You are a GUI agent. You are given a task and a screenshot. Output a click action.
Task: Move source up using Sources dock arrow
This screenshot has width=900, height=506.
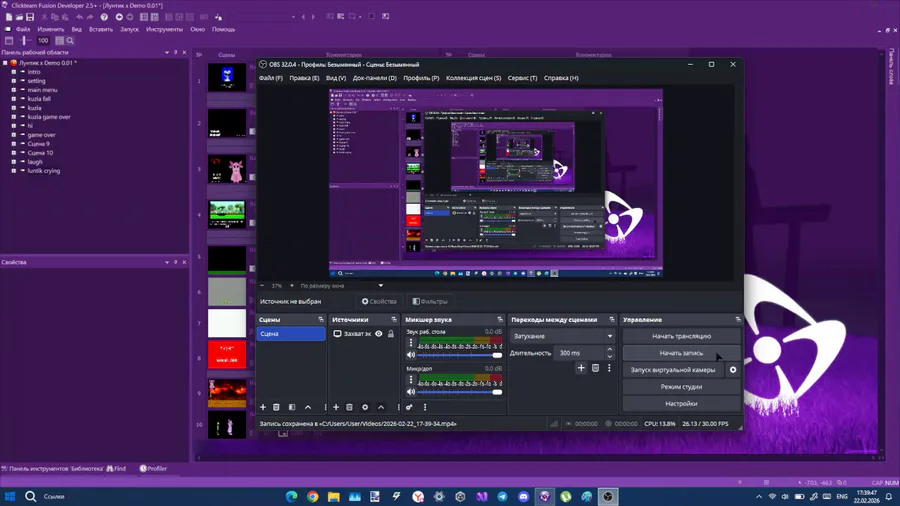tap(381, 407)
